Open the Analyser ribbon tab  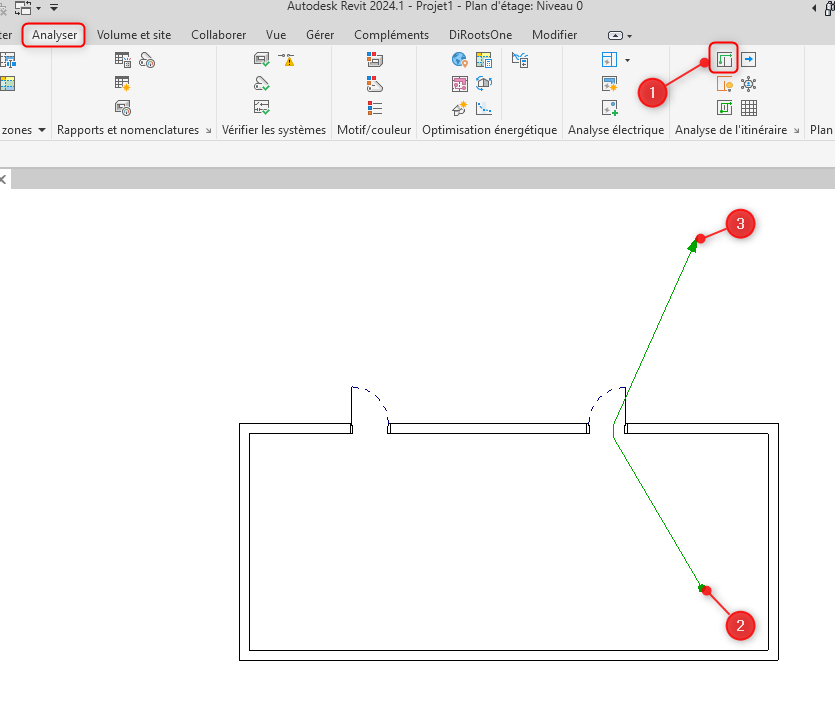click(x=55, y=34)
